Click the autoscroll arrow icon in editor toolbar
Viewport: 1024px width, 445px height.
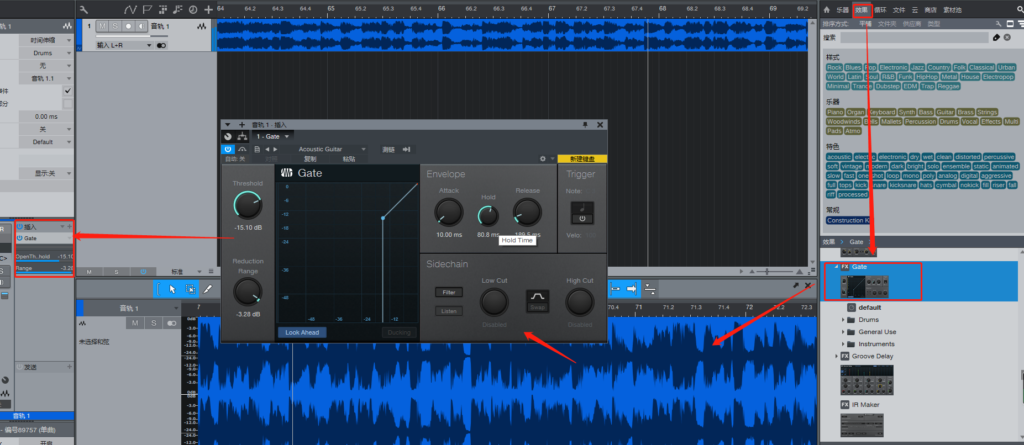point(632,289)
